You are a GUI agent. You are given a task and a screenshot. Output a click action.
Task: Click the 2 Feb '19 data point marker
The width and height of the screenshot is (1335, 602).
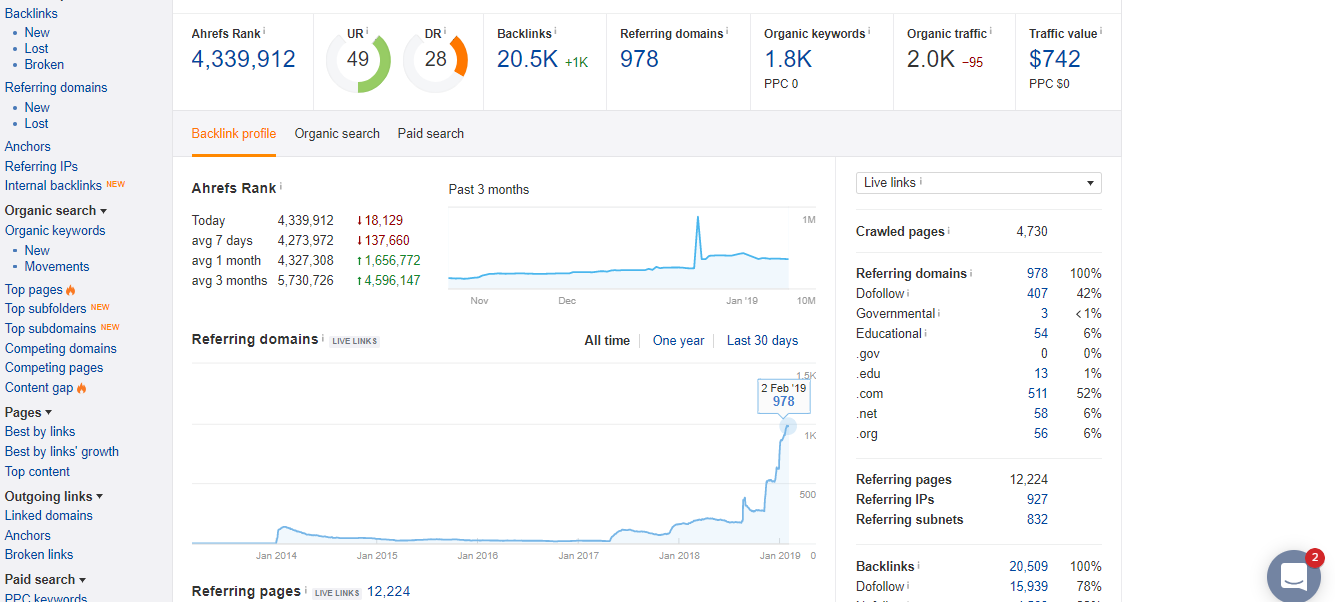[788, 425]
